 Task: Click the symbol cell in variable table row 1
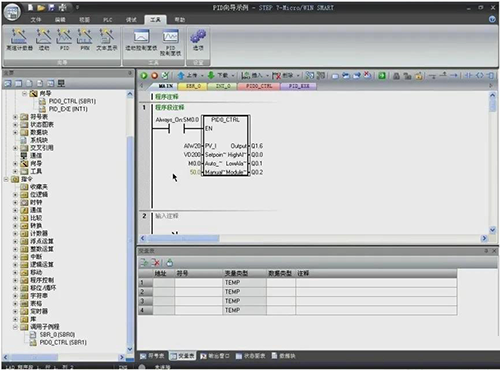click(199, 283)
